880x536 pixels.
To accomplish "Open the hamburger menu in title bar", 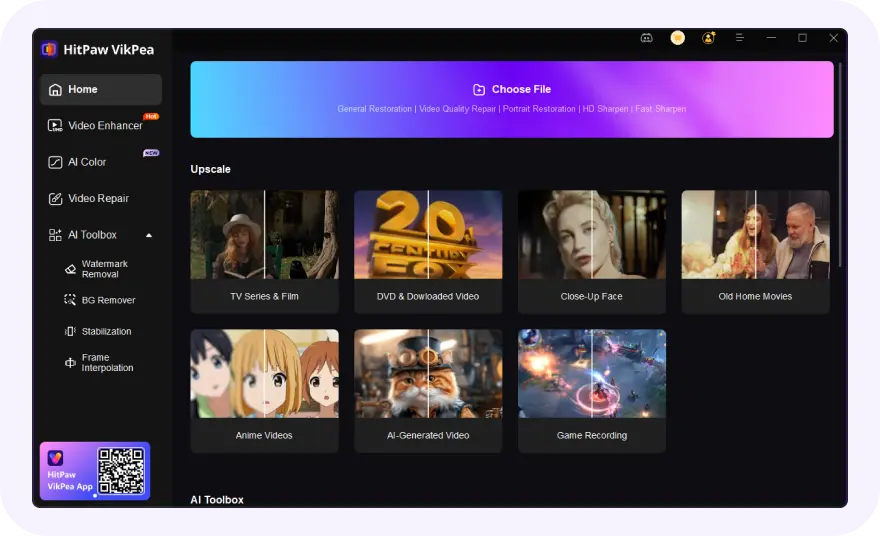I will click(740, 38).
